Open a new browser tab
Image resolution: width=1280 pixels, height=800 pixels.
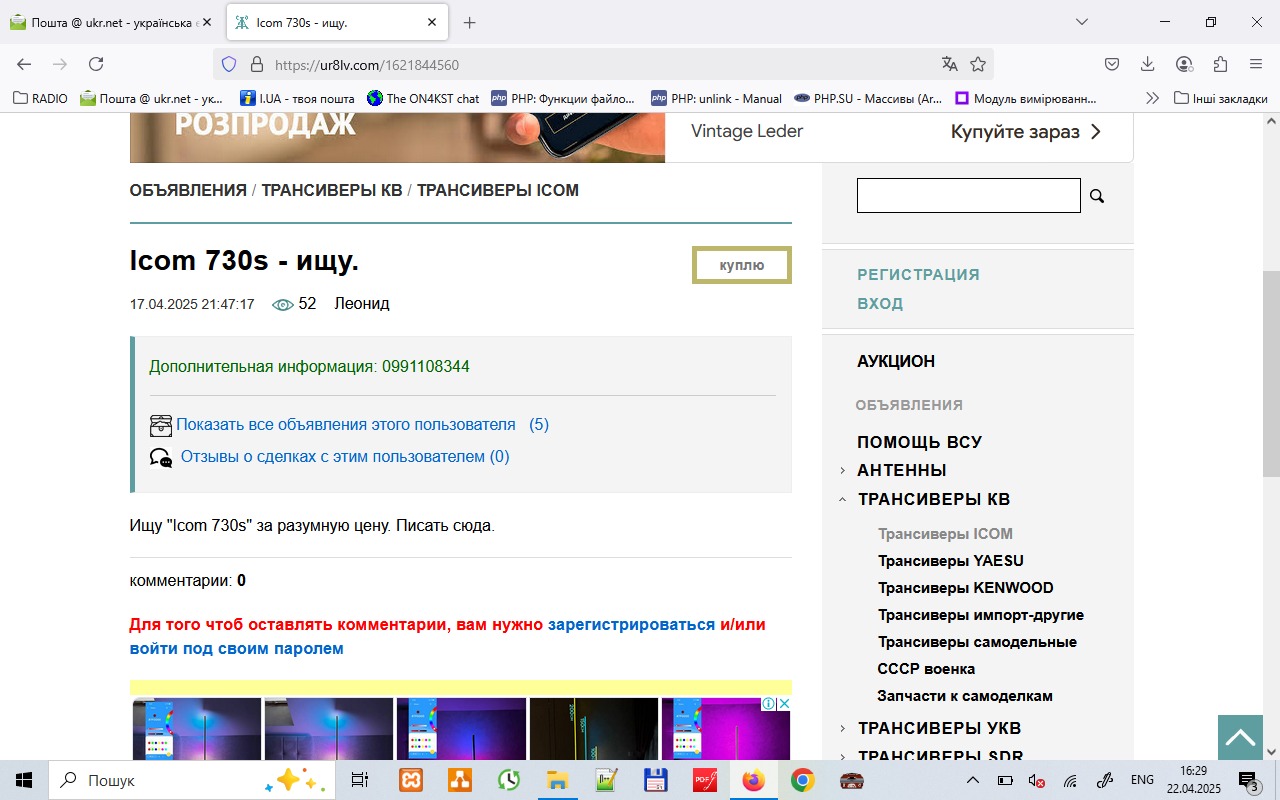coord(470,23)
